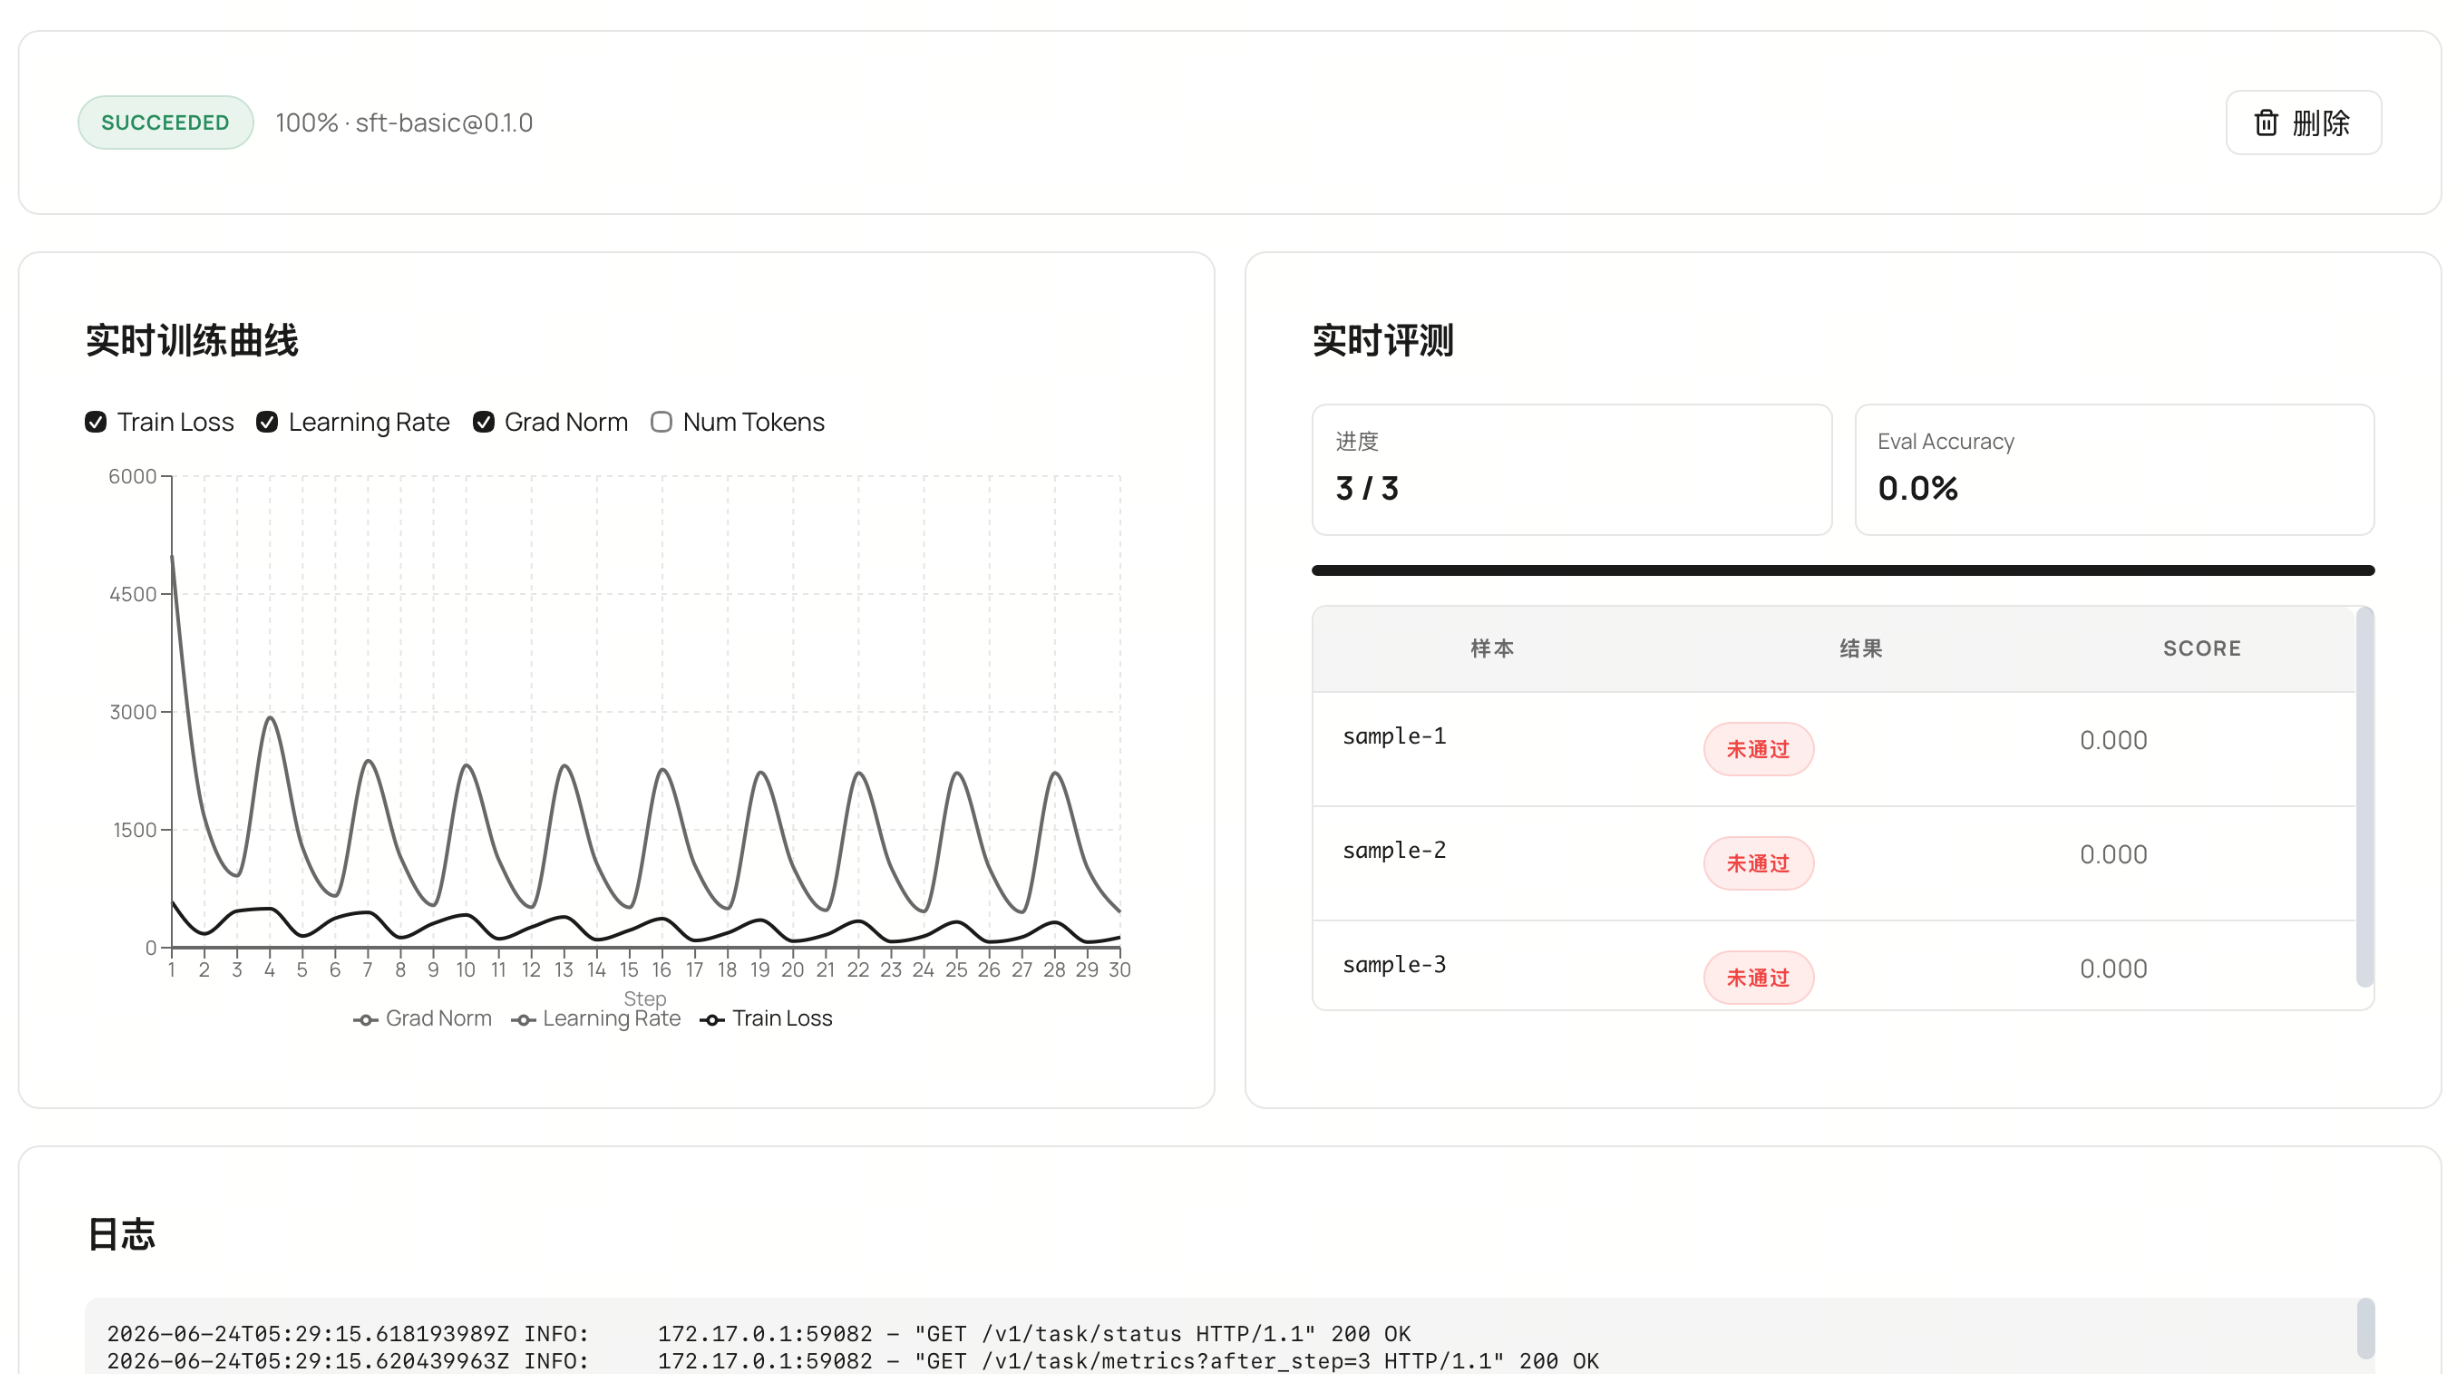Click the 进度 3 / 3 card
Viewport: 2456px width, 1374px height.
tap(1571, 469)
